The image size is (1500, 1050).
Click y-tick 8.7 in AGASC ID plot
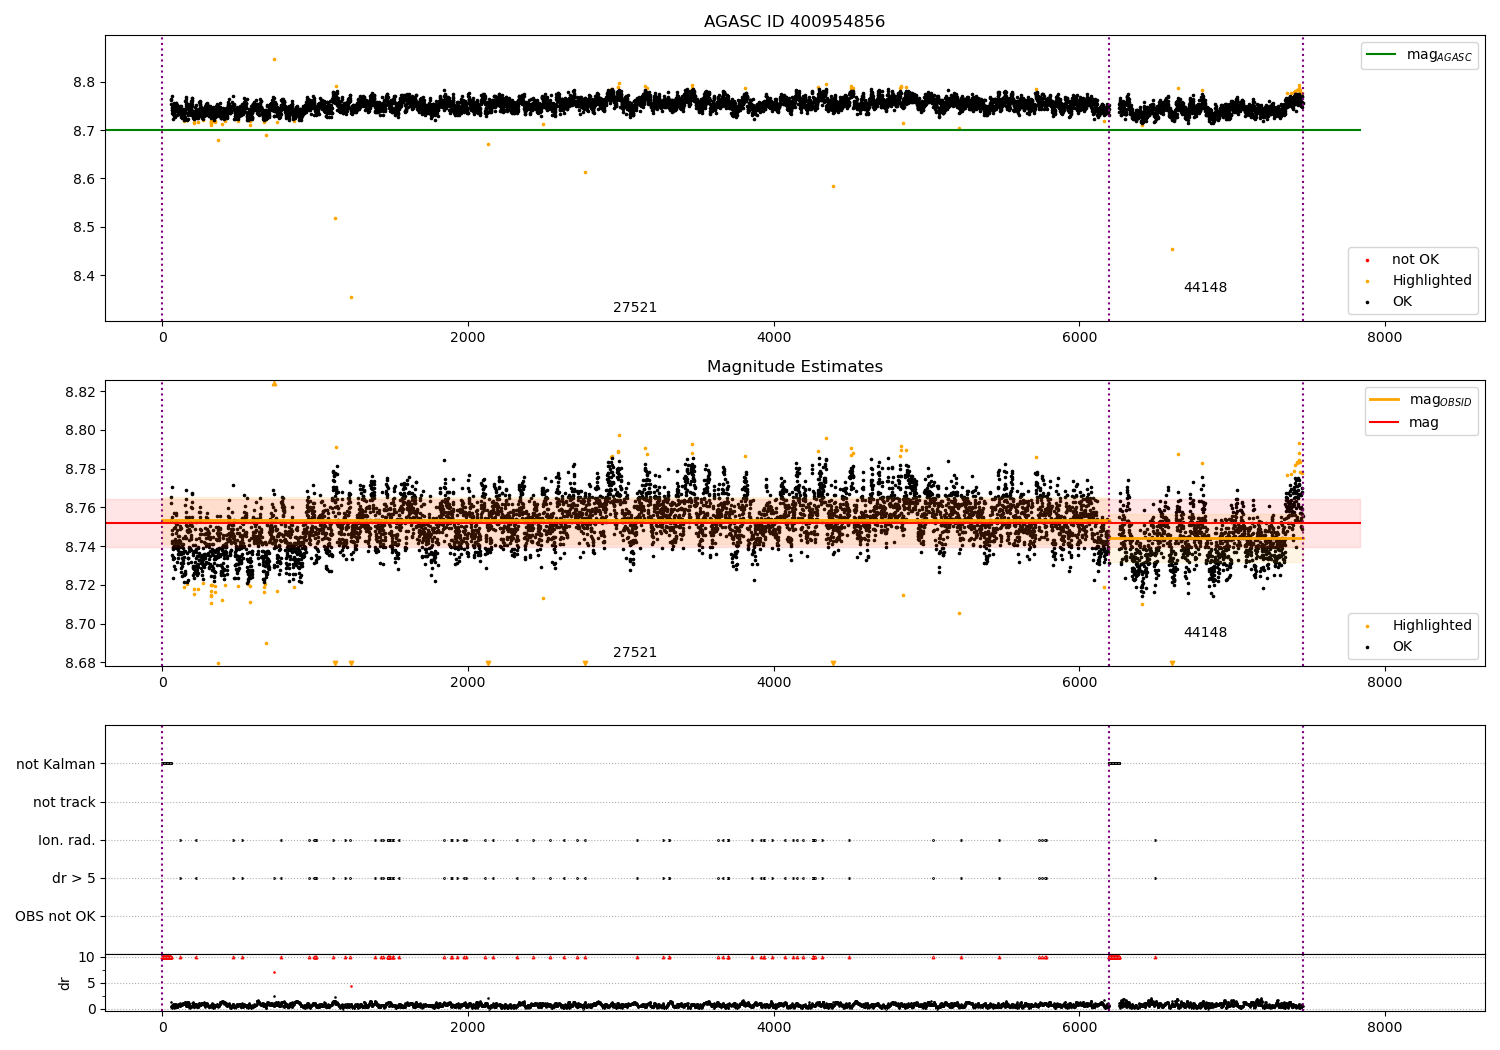coord(84,131)
